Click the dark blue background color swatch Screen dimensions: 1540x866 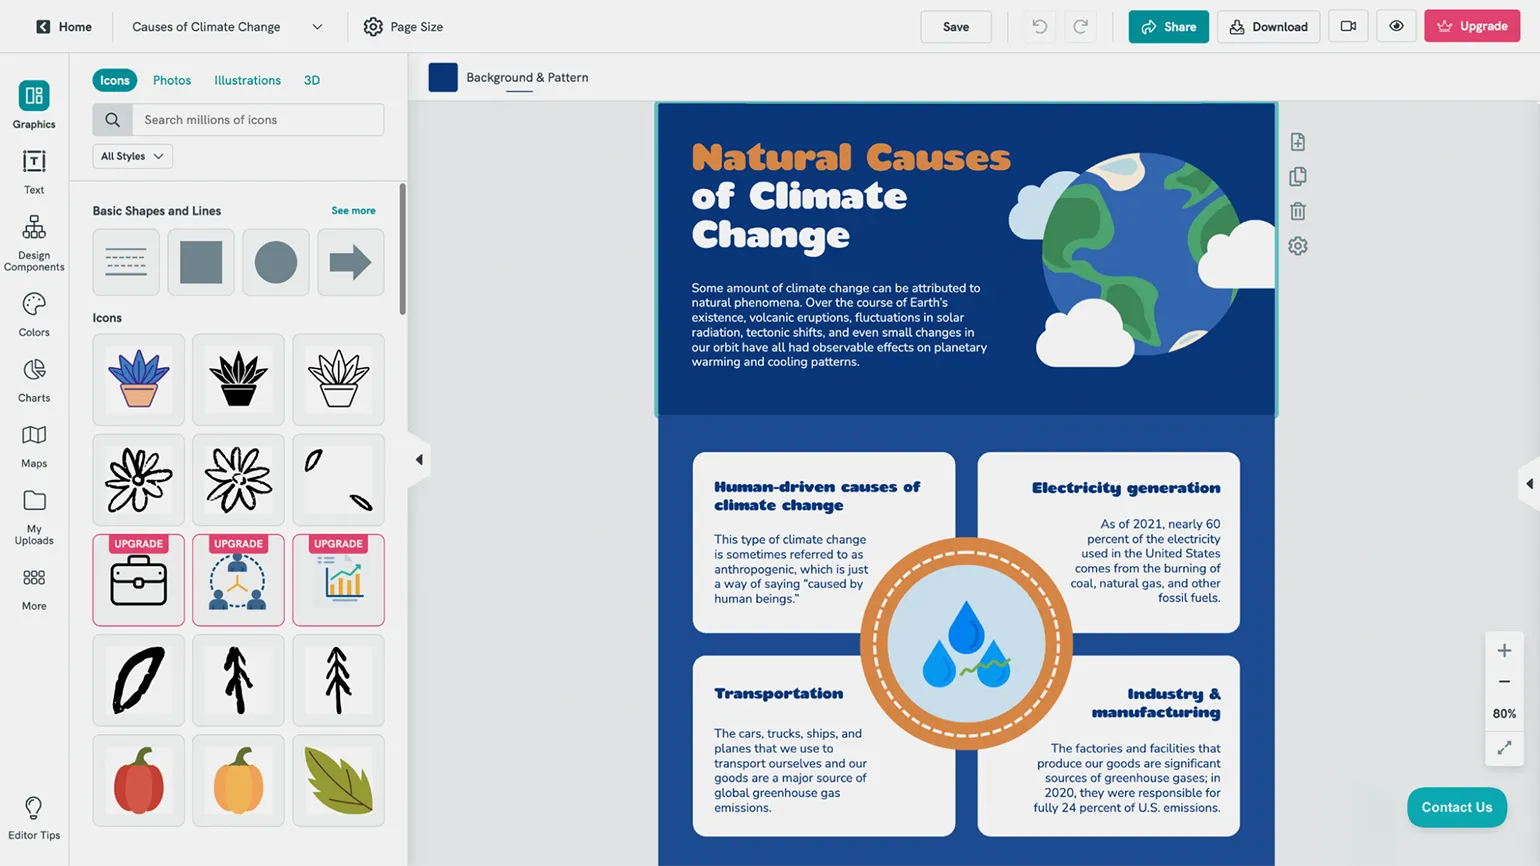tap(443, 77)
